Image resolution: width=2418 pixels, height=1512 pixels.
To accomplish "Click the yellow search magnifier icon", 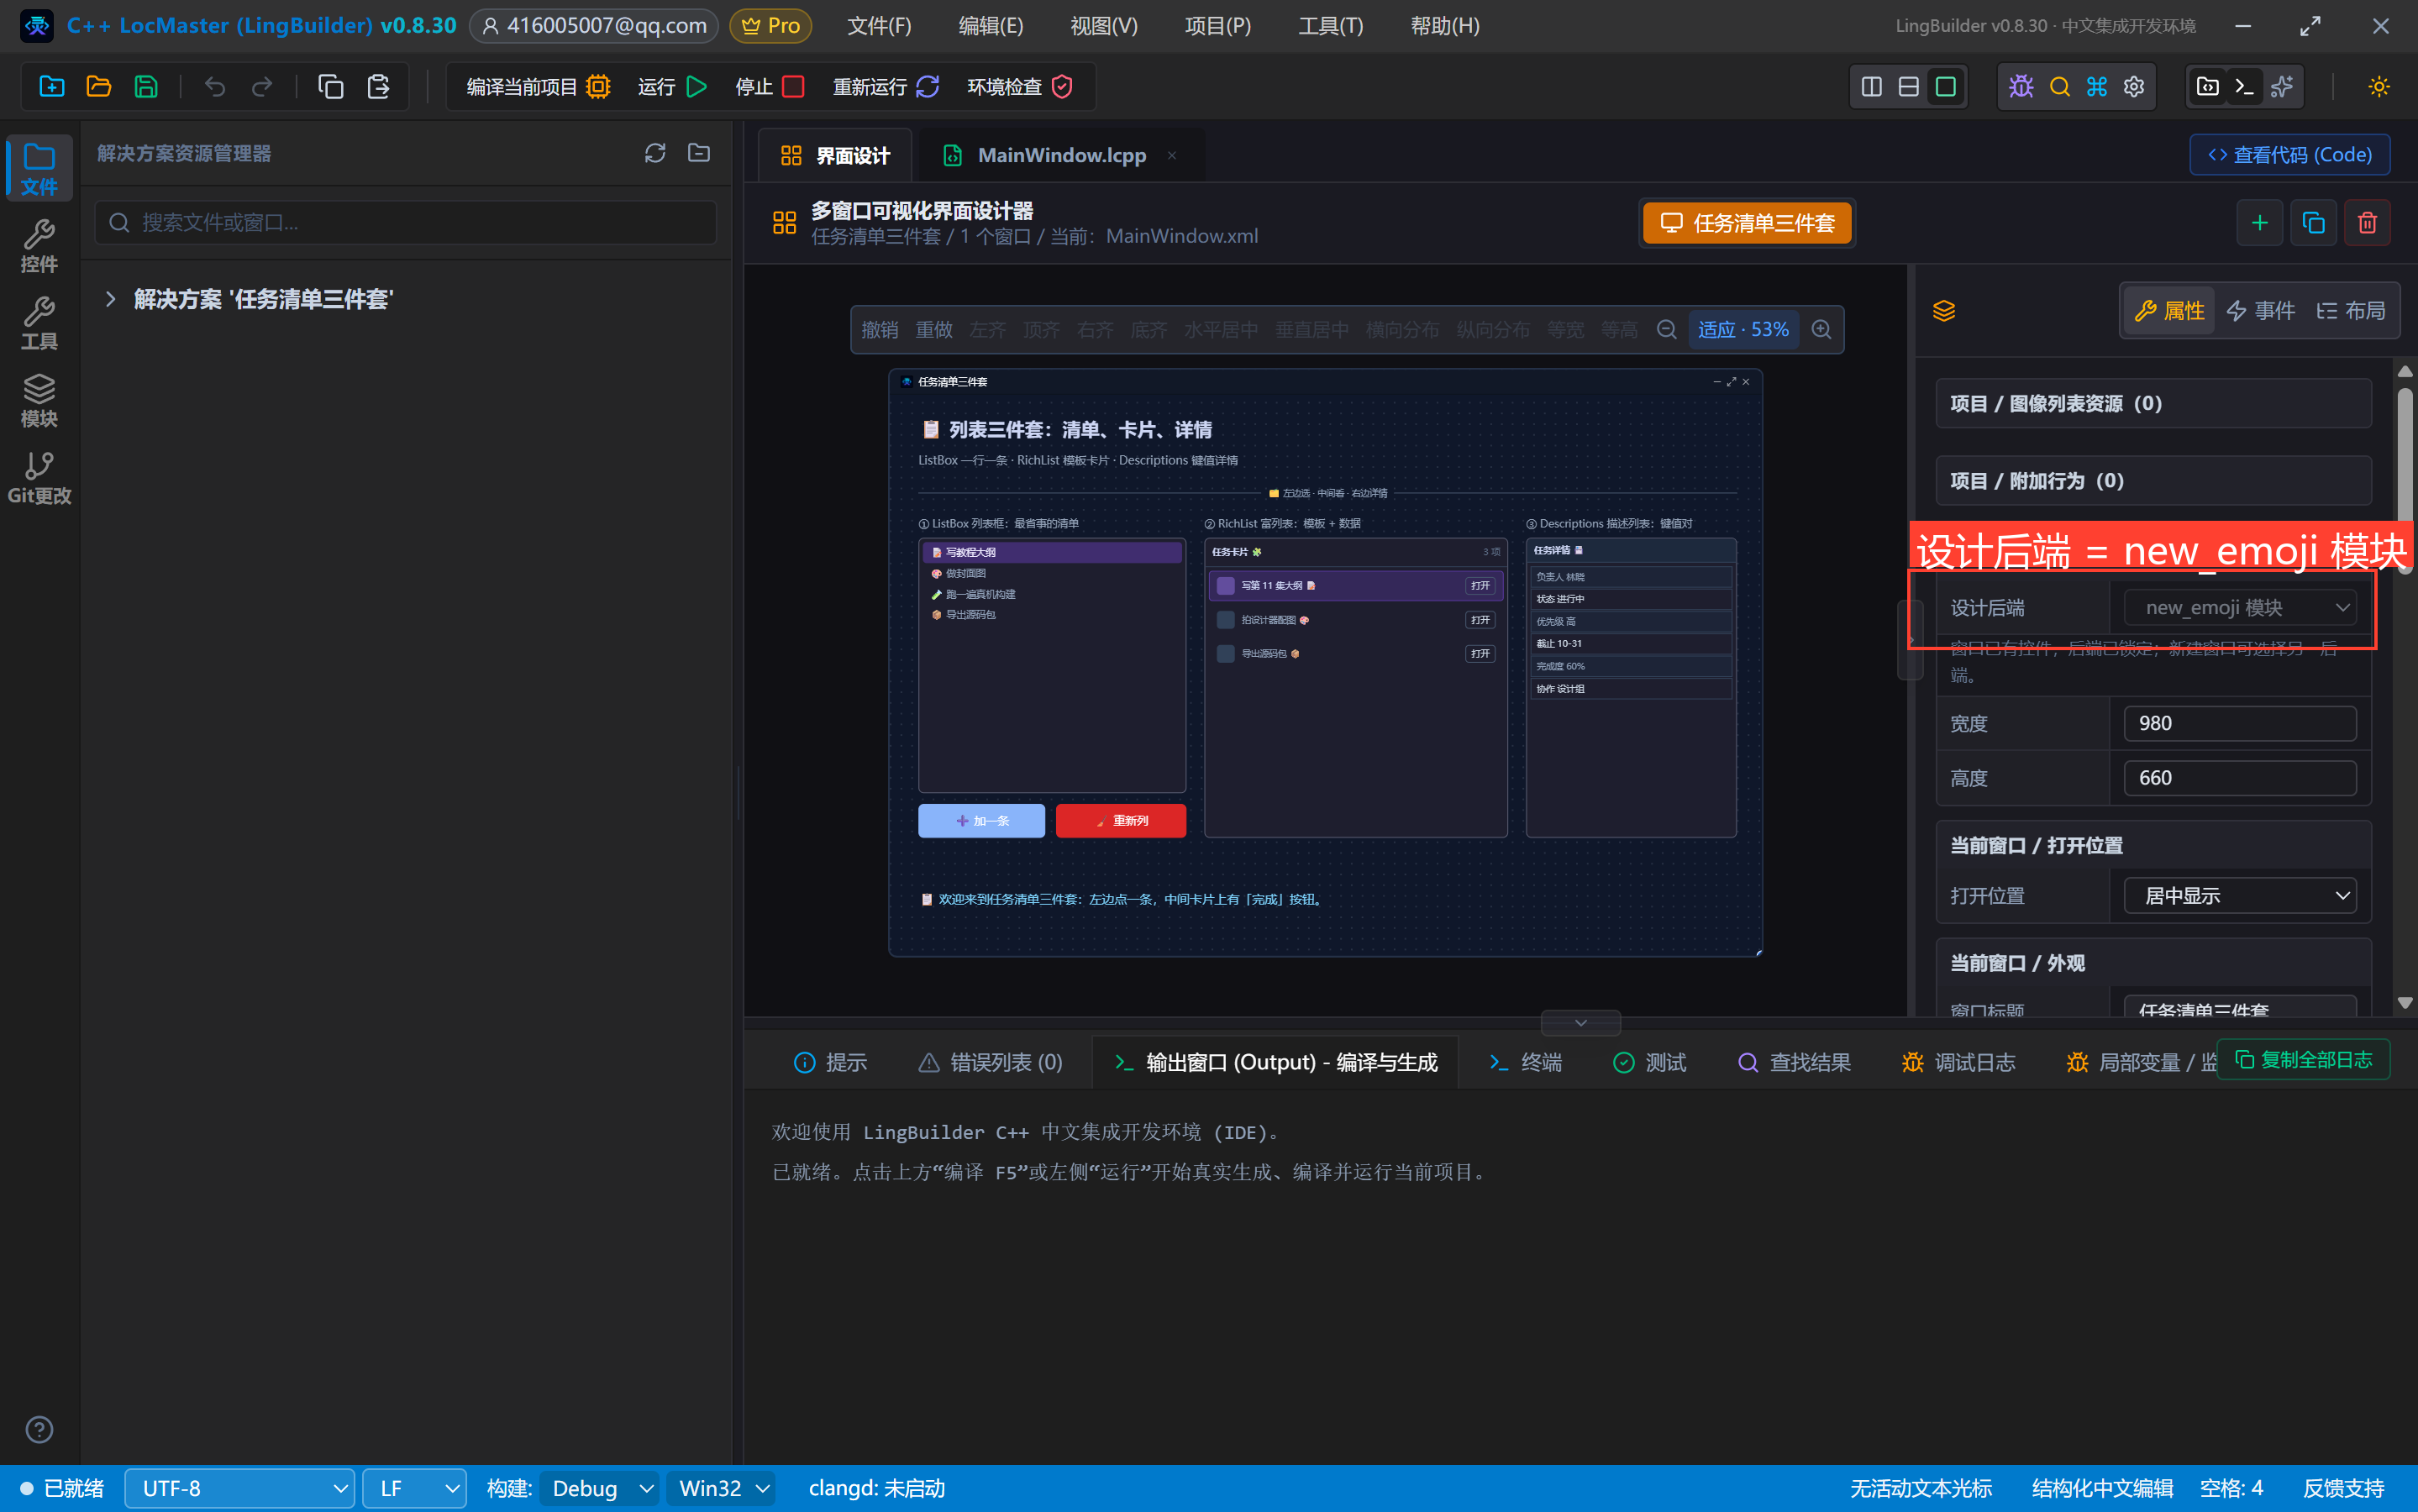I will pyautogui.click(x=2059, y=87).
